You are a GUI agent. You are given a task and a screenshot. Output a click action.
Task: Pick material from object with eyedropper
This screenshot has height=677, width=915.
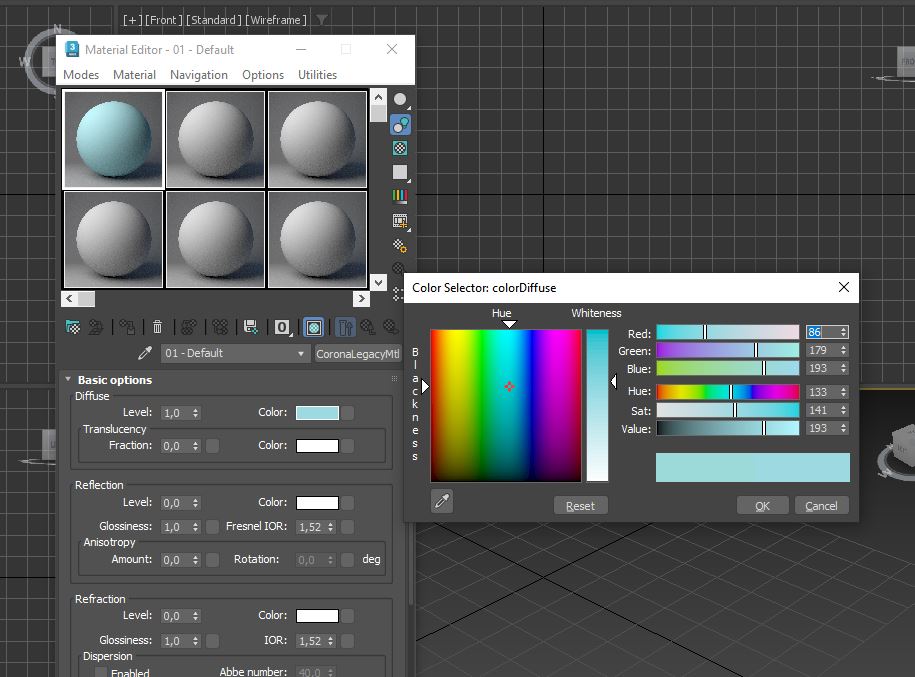[146, 354]
